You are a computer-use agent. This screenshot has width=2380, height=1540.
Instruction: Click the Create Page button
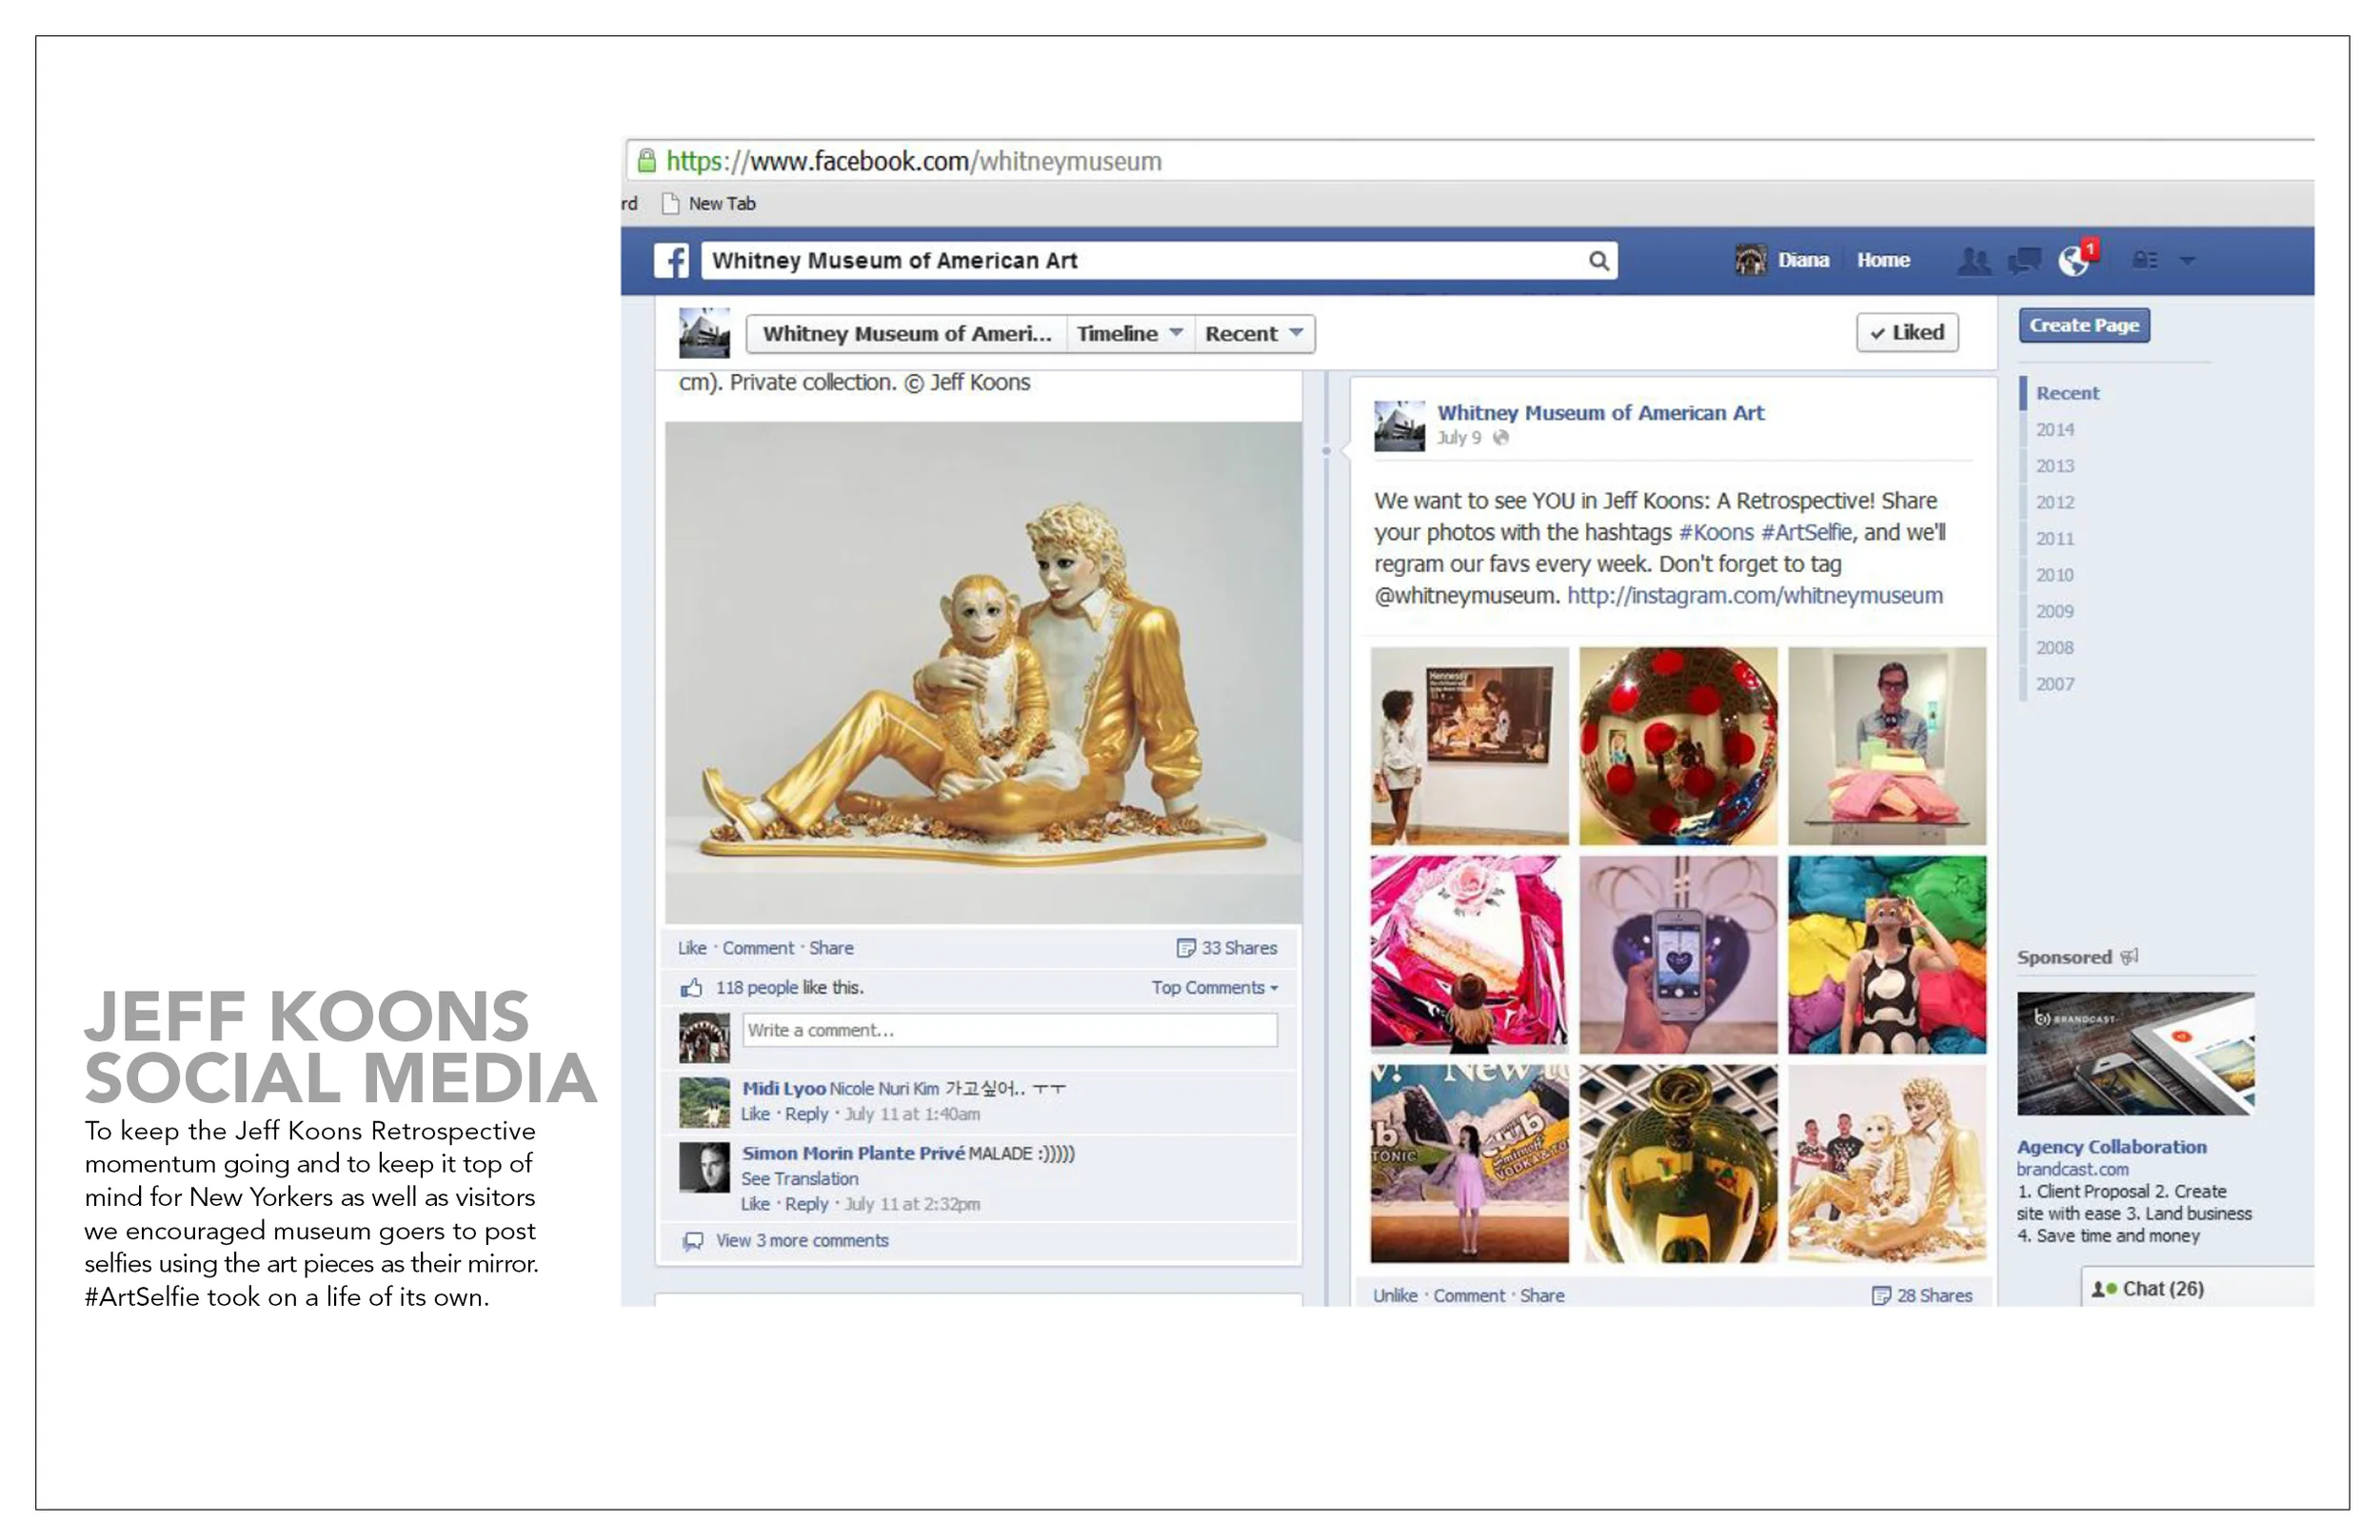pos(2083,325)
